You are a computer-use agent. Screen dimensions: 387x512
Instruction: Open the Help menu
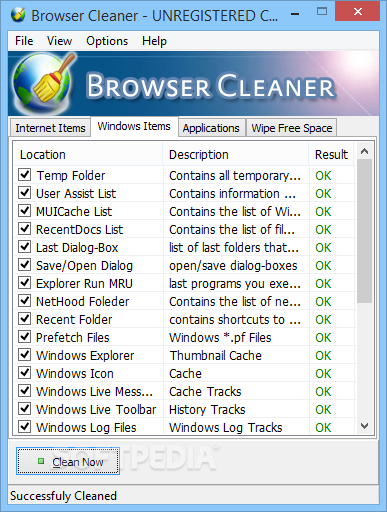pos(154,41)
